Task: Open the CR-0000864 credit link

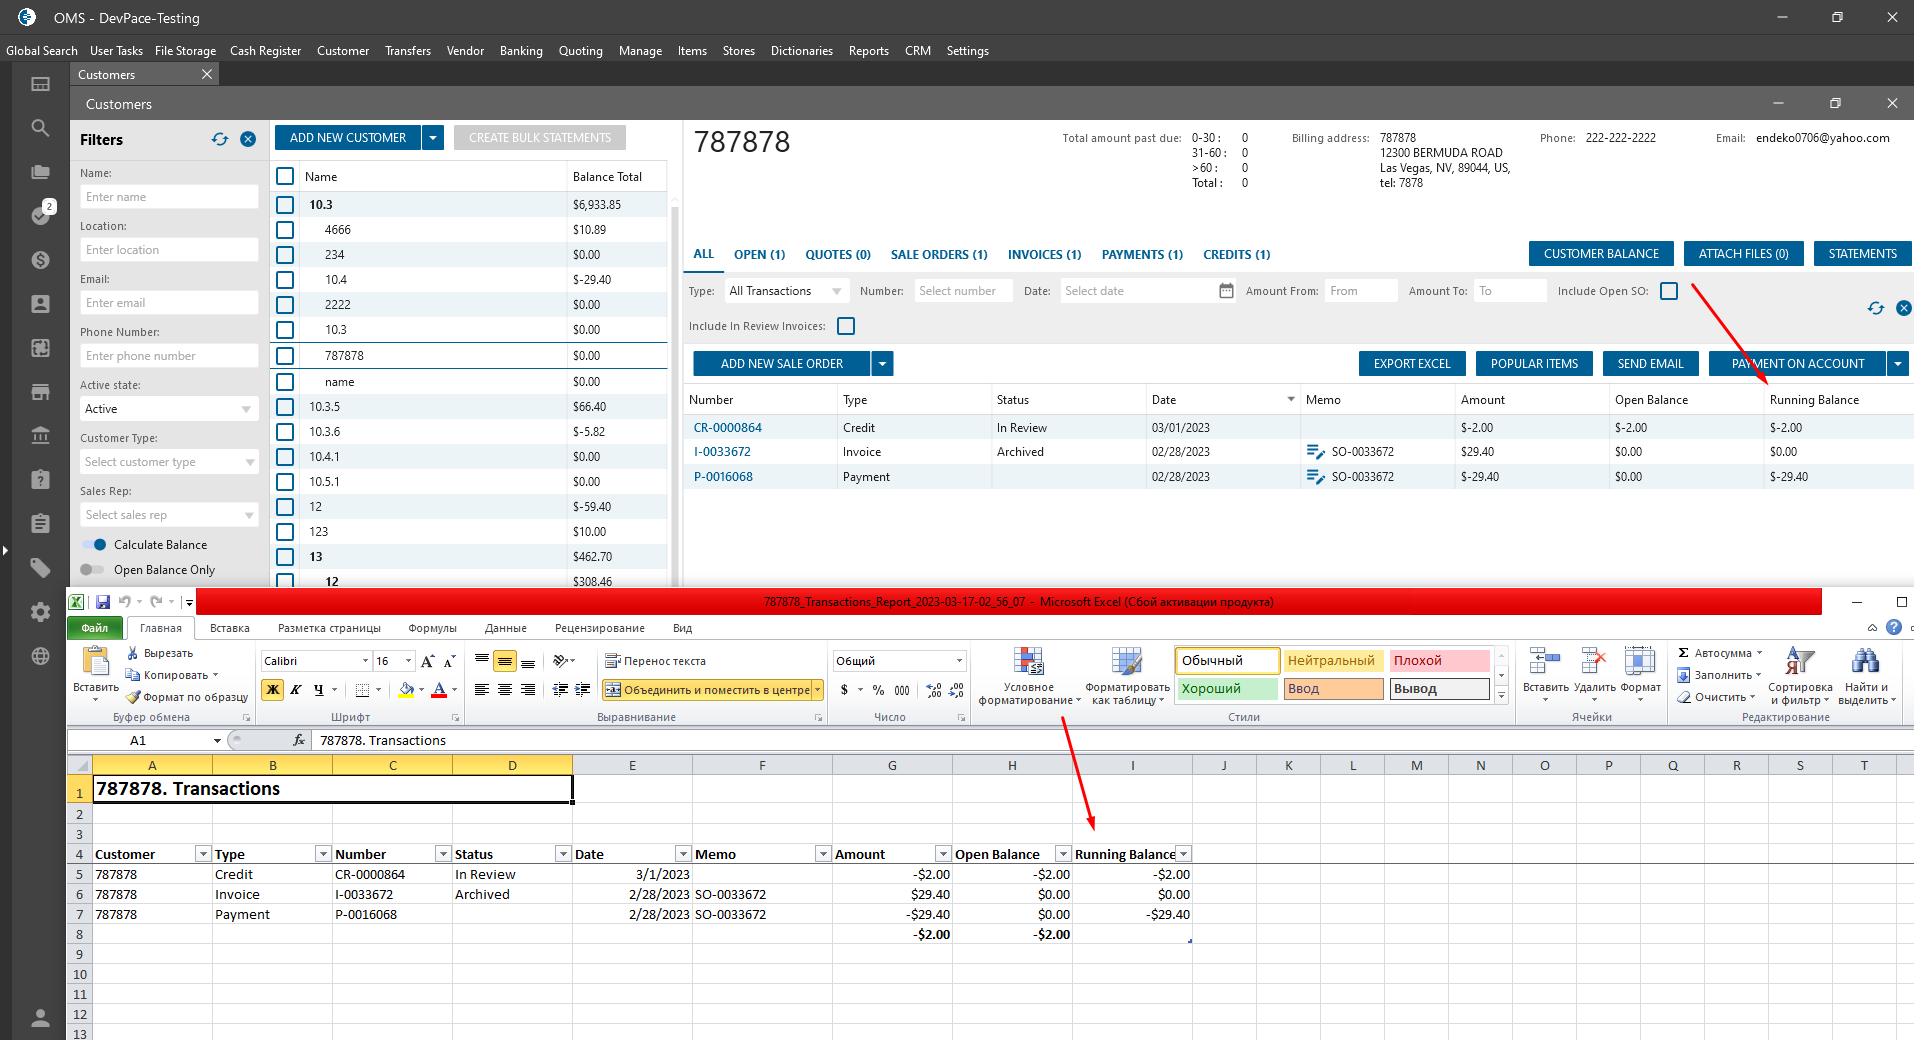Action: point(728,428)
